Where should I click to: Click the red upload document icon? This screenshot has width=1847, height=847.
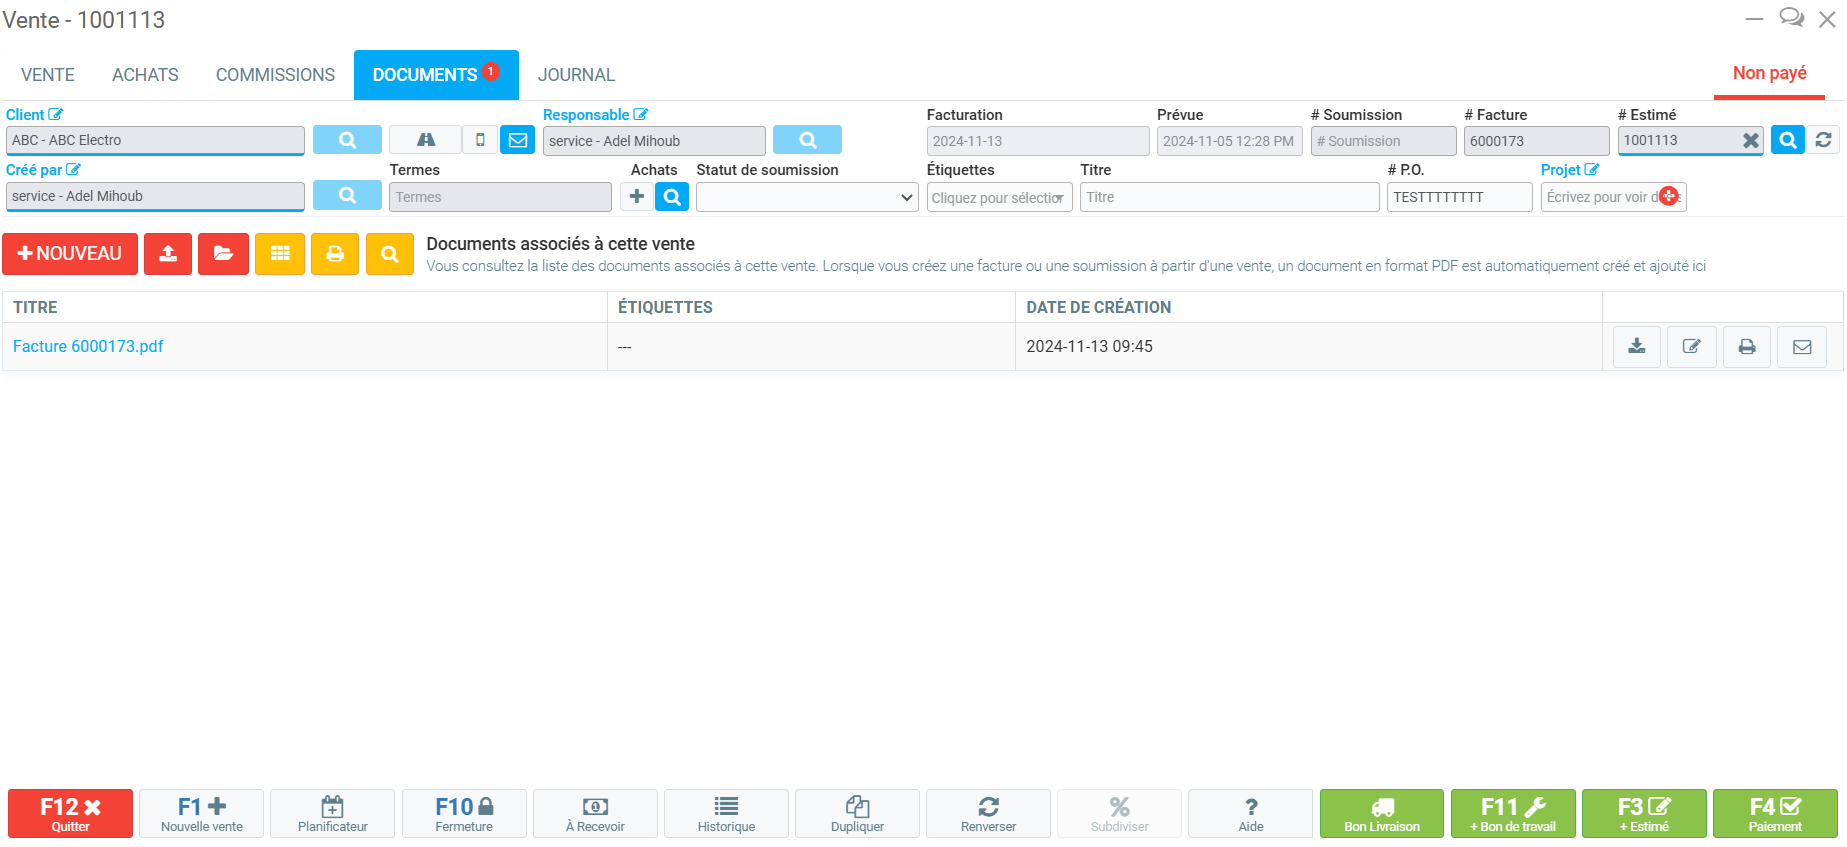168,254
